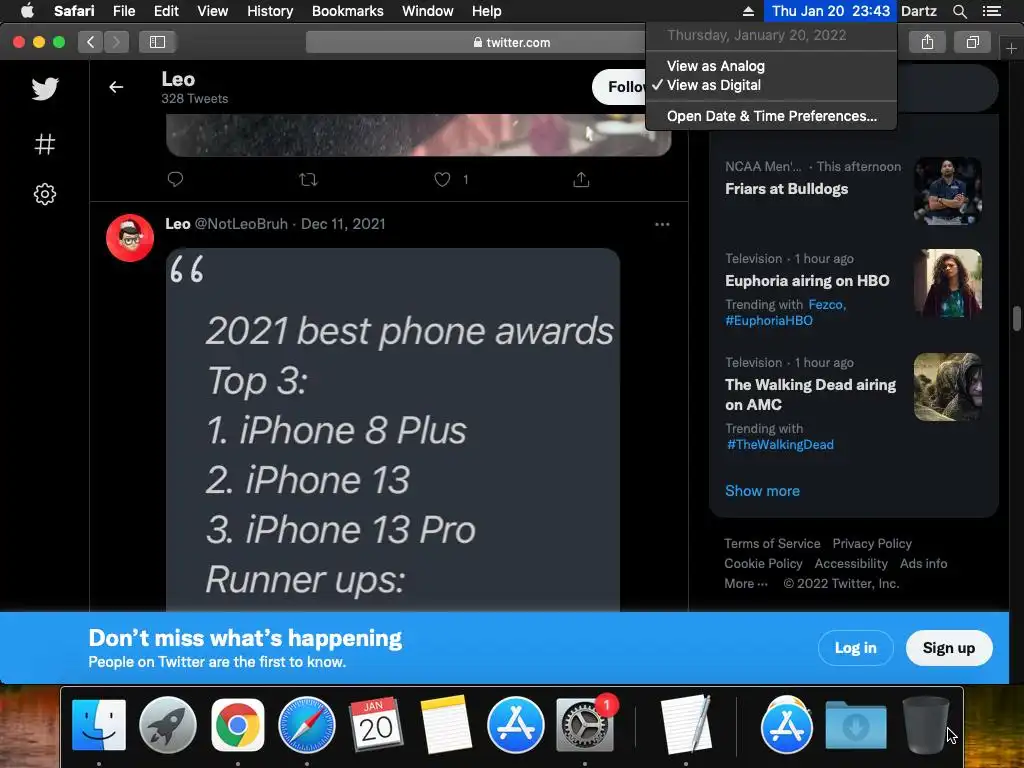1024x768 pixels.
Task: Open Friars at Bulldogs trend
Action: pyautogui.click(x=786, y=189)
